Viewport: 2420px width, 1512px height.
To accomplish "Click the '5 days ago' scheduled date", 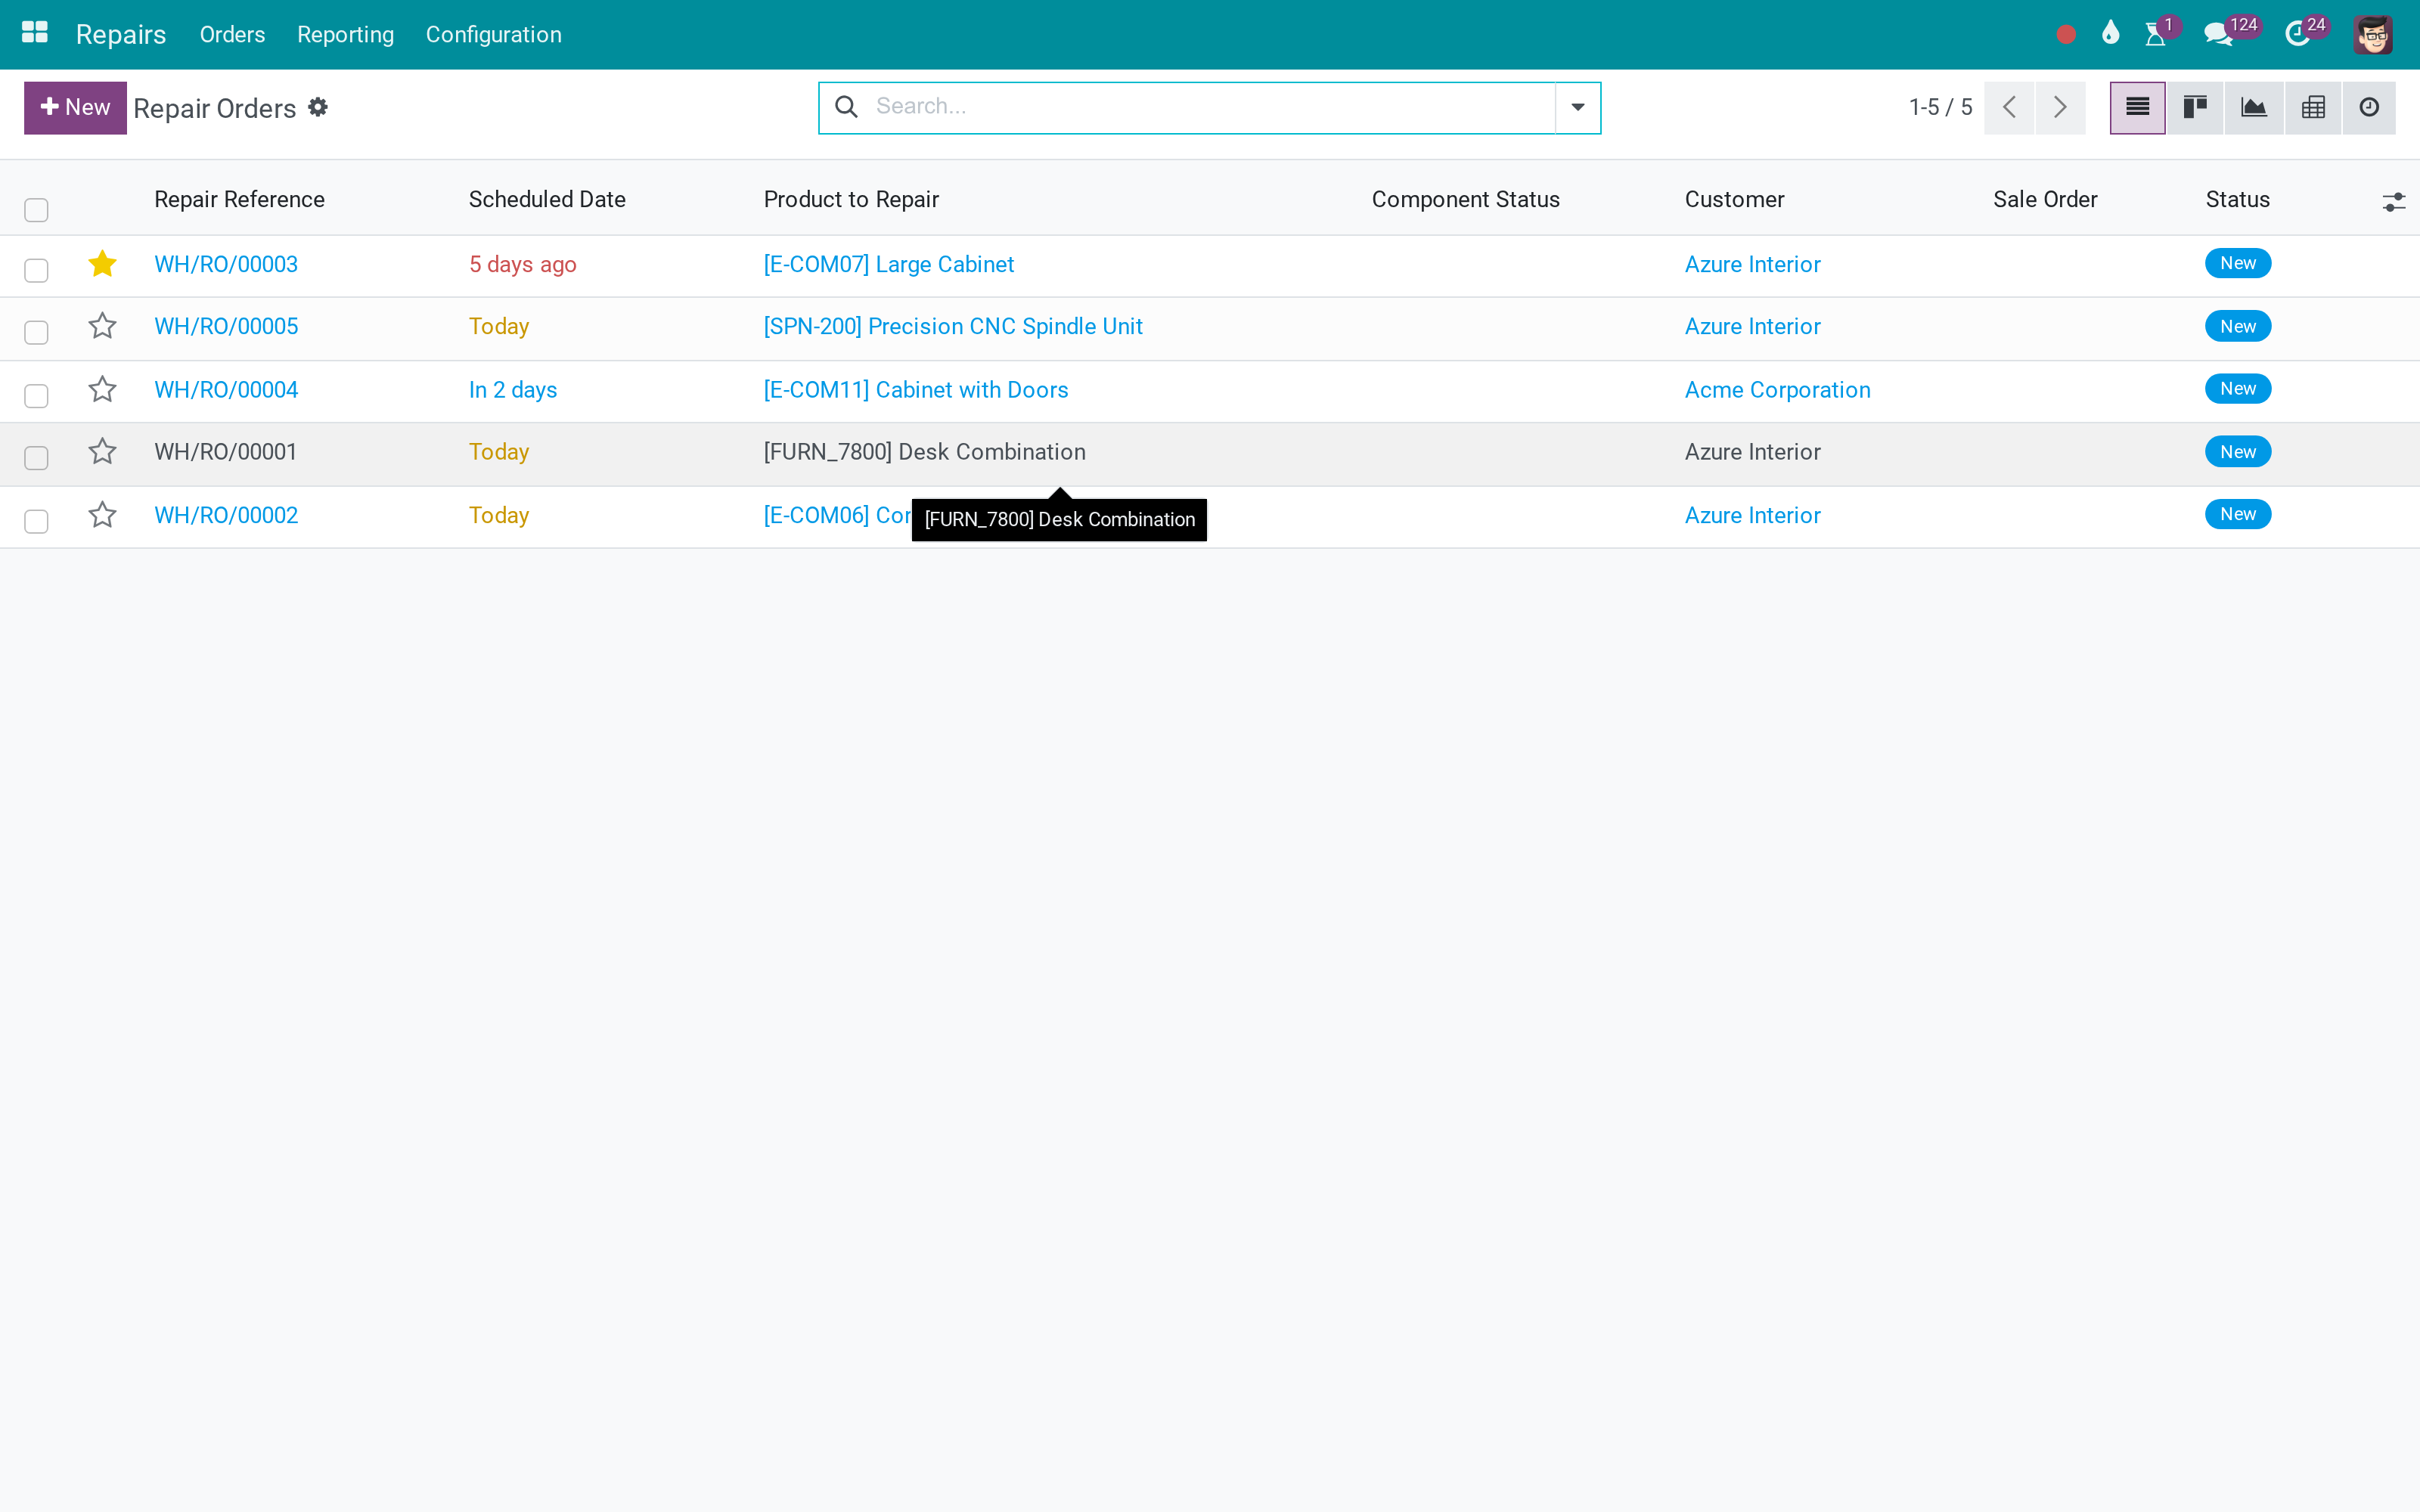I will (522, 264).
